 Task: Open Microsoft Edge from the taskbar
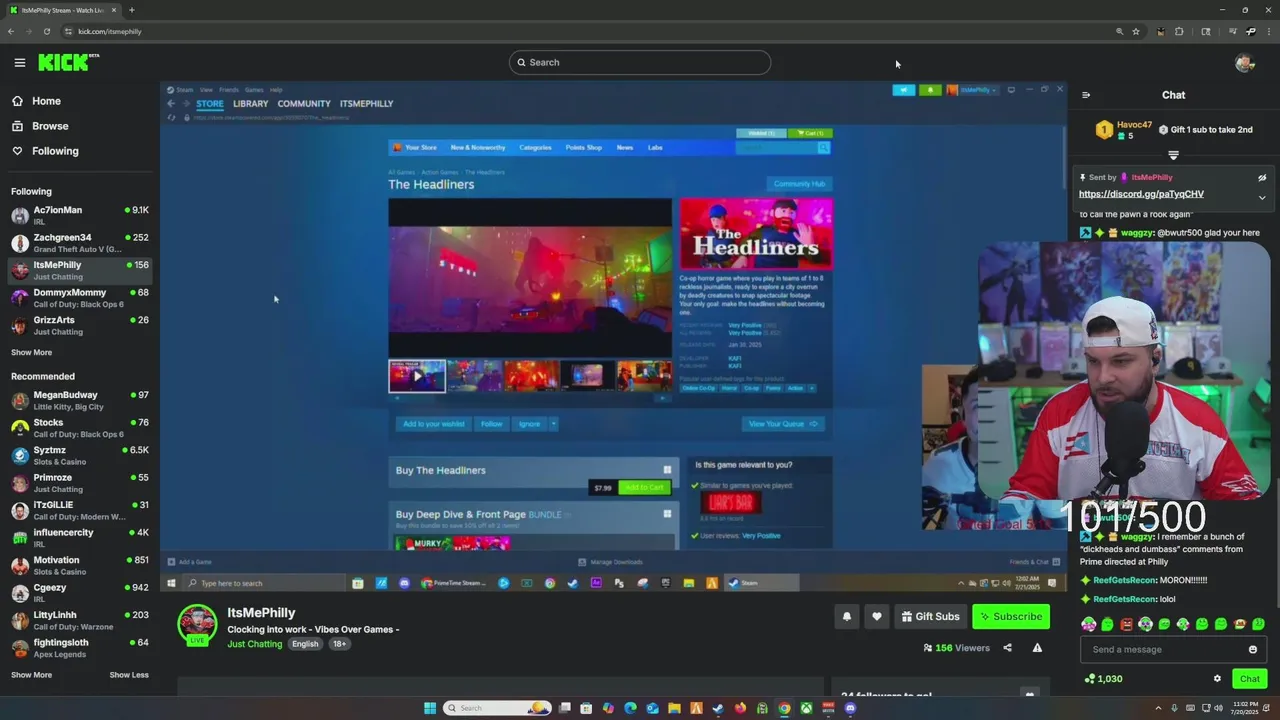pos(630,708)
